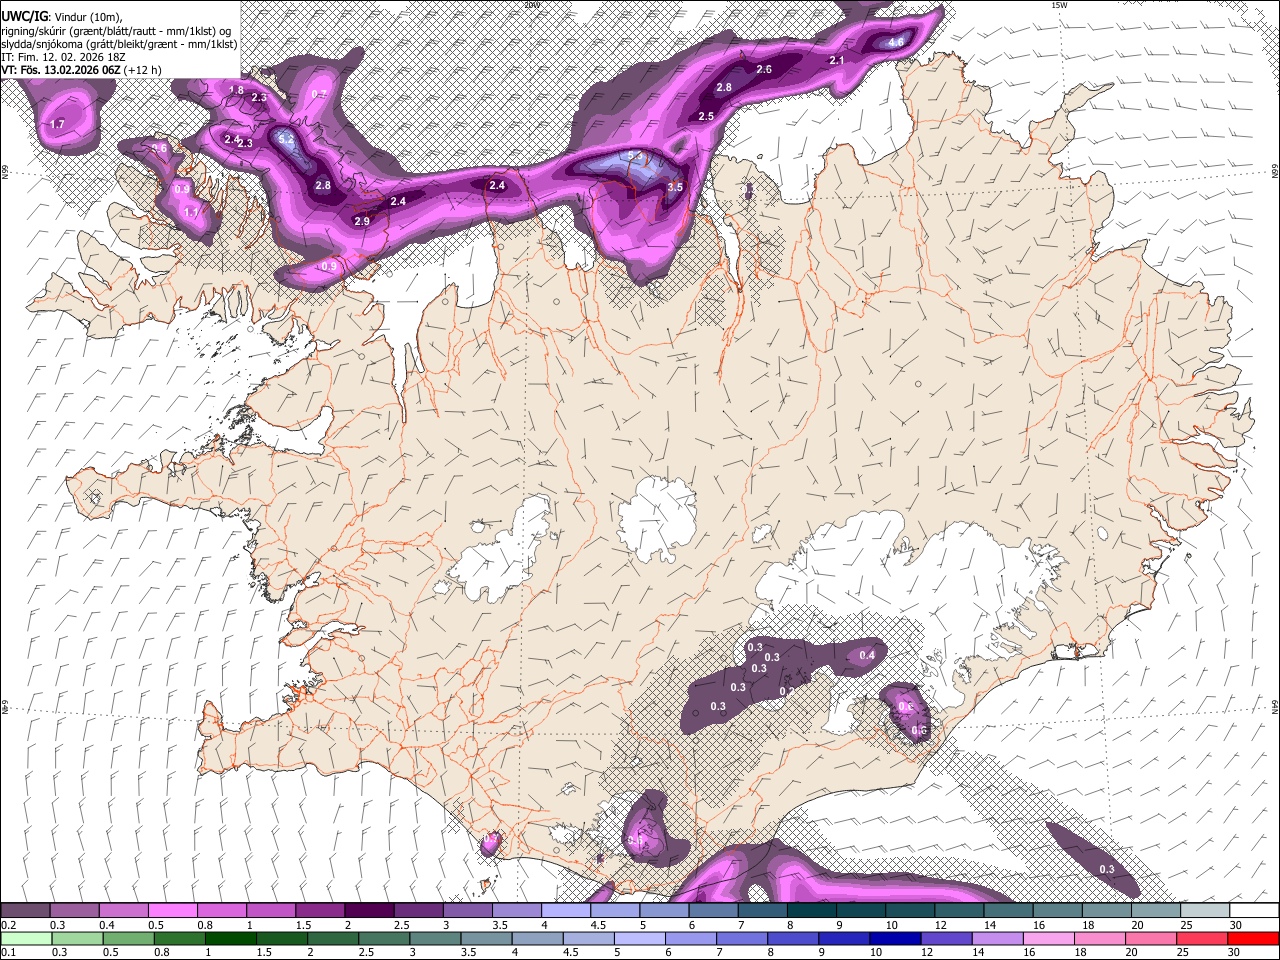This screenshot has height=960, width=1280.
Task: Click the 4.6 precipitation value on the map
Action: click(x=896, y=42)
